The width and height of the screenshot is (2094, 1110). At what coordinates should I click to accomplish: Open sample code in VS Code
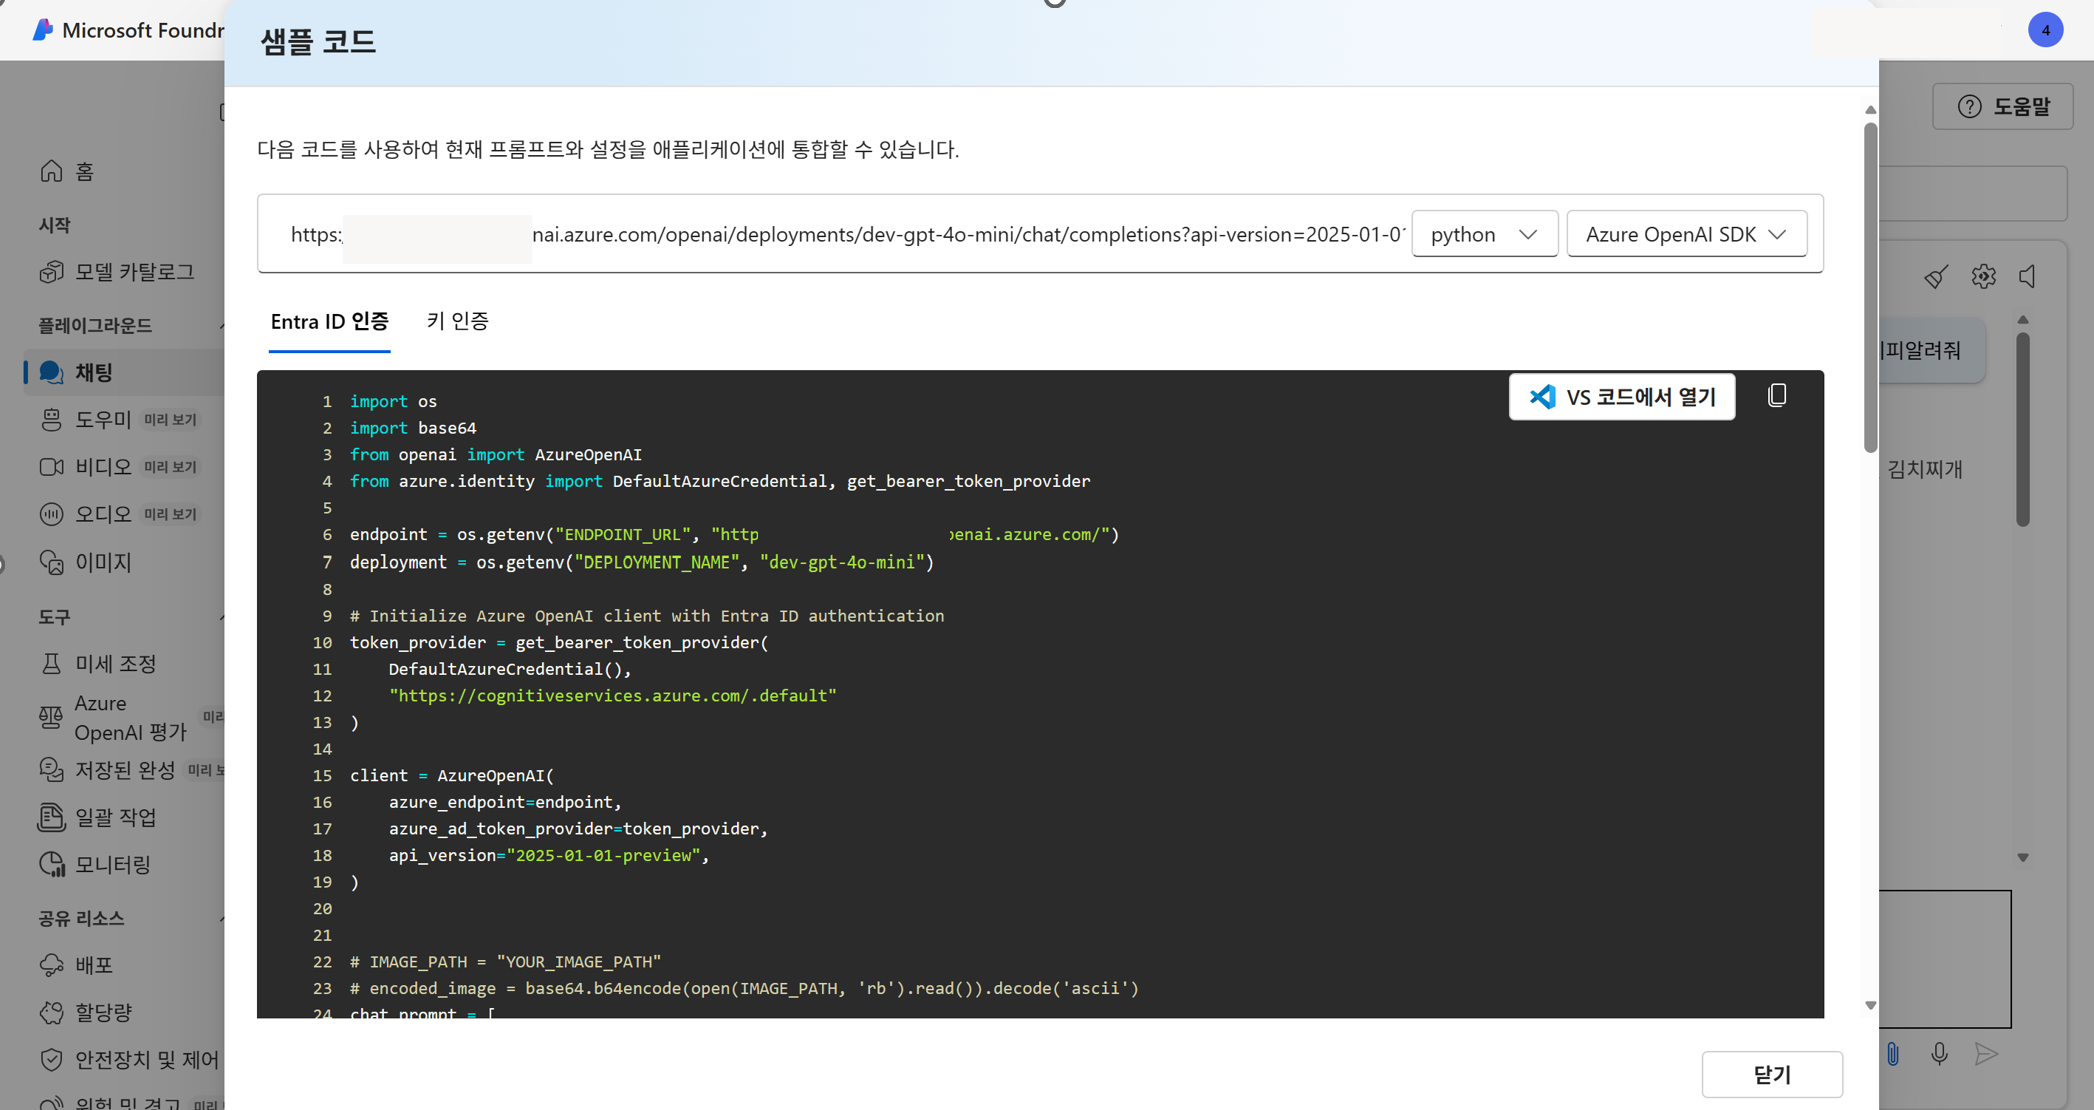(x=1621, y=397)
